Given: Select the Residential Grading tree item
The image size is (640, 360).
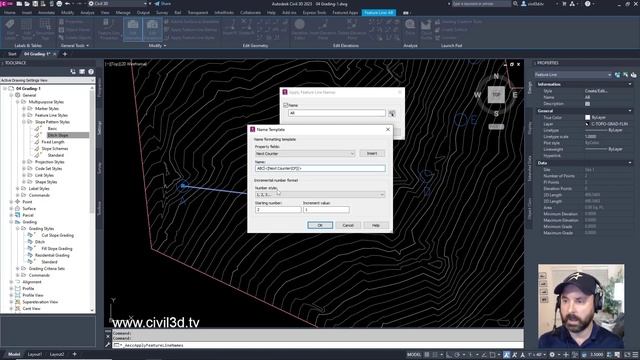Looking at the screenshot, I should pyautogui.click(x=52, y=255).
